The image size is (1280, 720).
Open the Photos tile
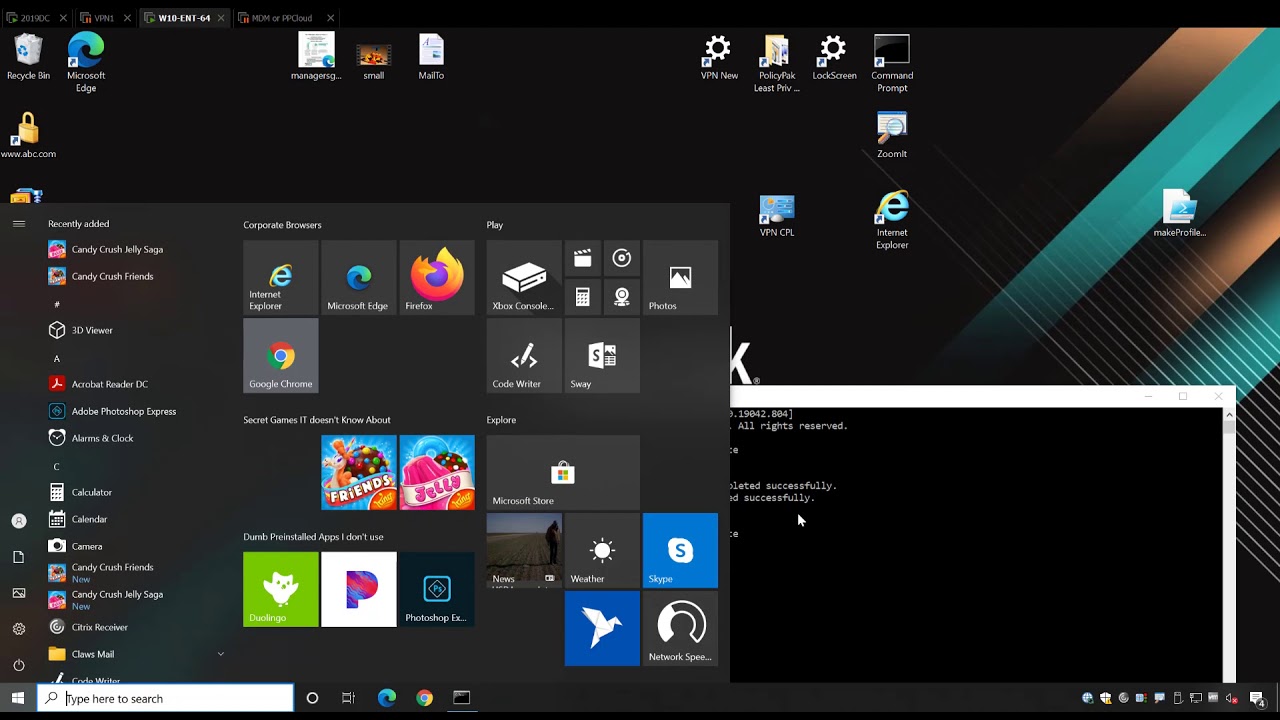coord(680,277)
